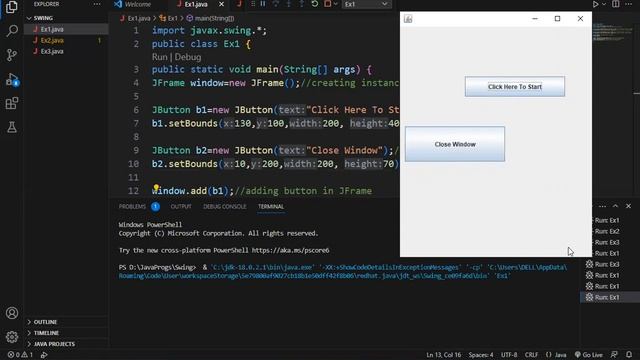This screenshot has height=360, width=640.
Task: Open the Search view in activity bar
Action: pos(12,31)
